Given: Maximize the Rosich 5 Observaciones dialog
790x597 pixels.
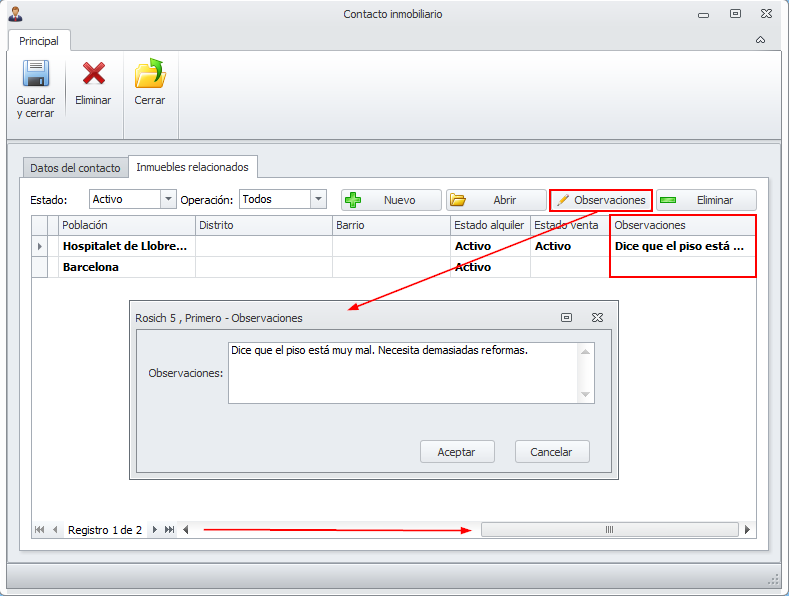Looking at the screenshot, I should pyautogui.click(x=566, y=317).
